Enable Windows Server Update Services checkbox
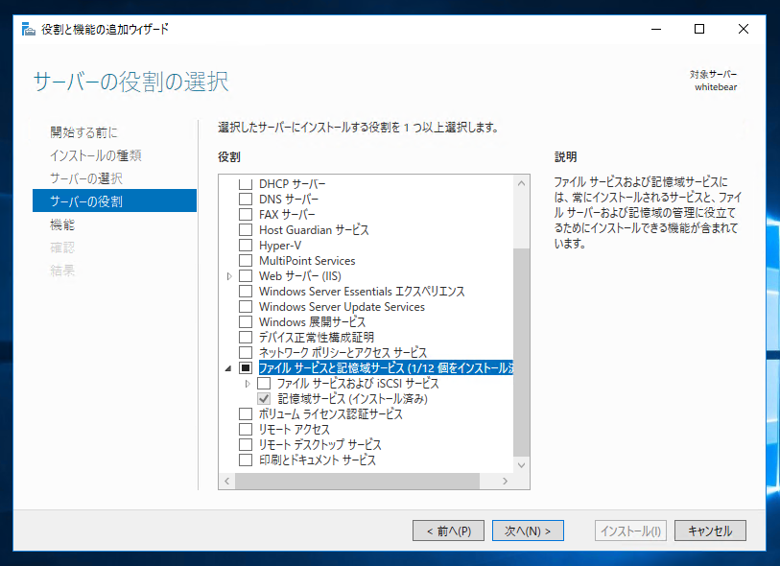 [x=245, y=307]
